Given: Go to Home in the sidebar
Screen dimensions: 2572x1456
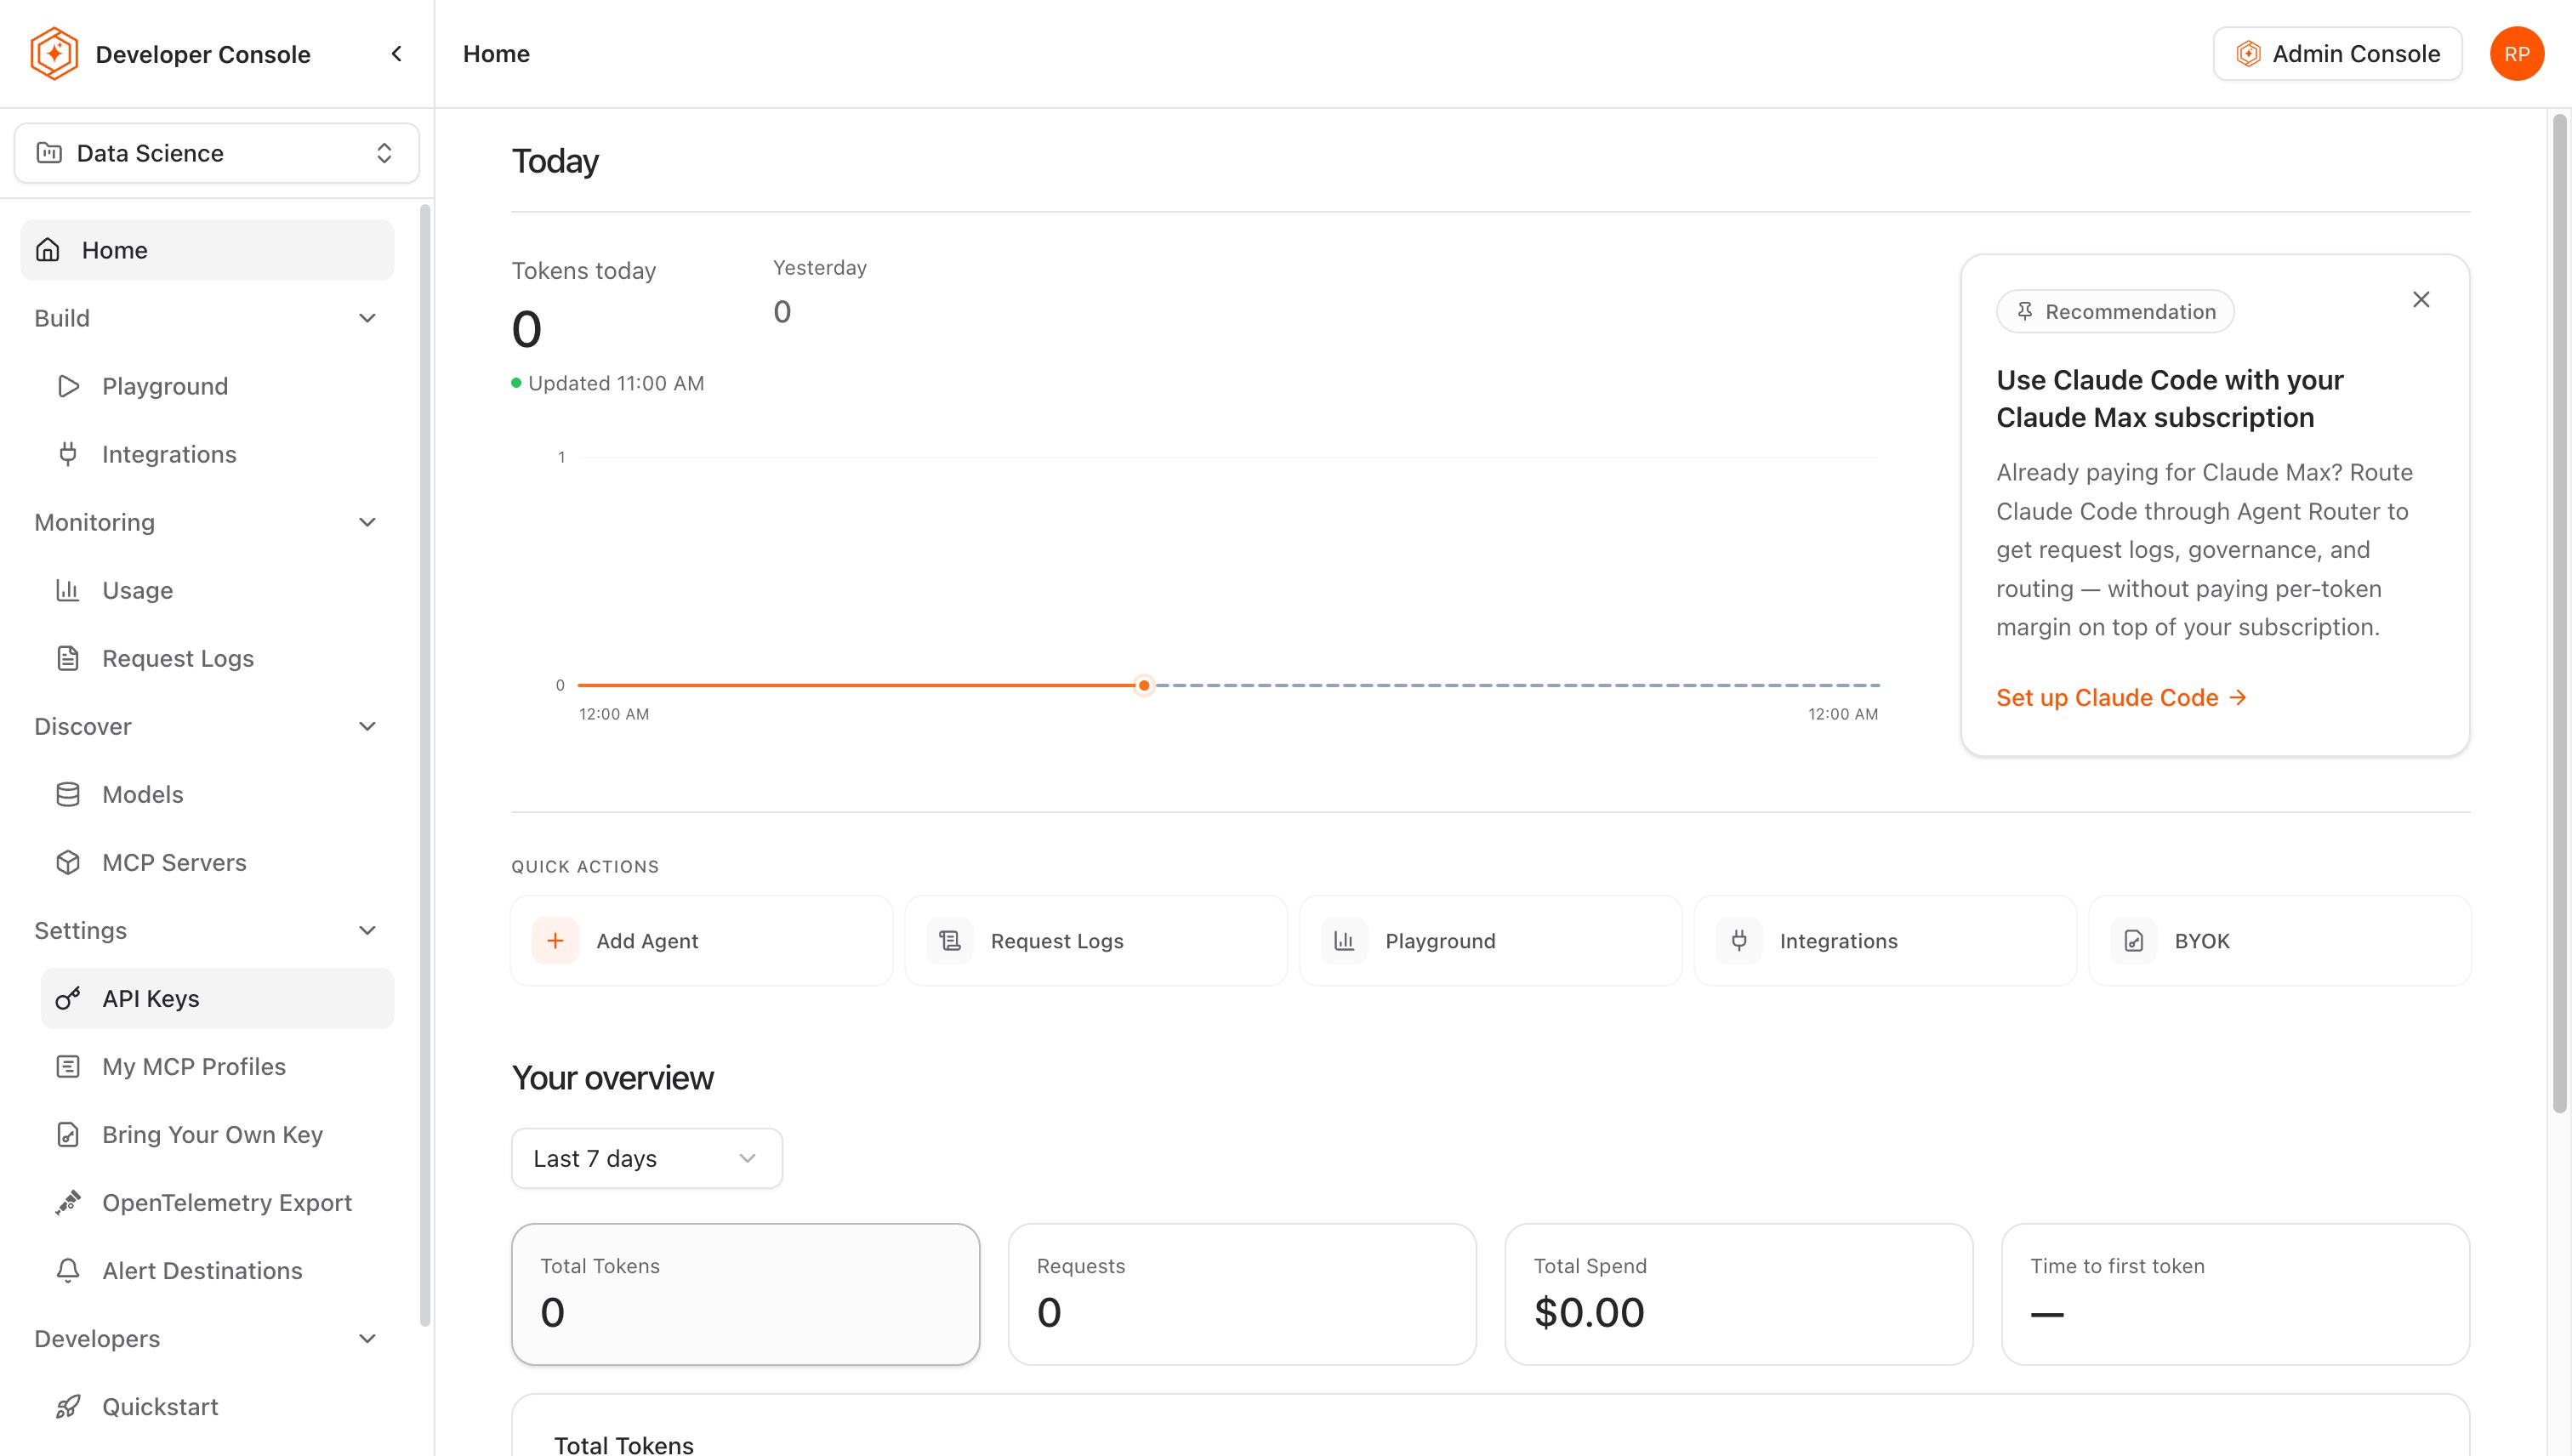Looking at the screenshot, I should 208,250.
